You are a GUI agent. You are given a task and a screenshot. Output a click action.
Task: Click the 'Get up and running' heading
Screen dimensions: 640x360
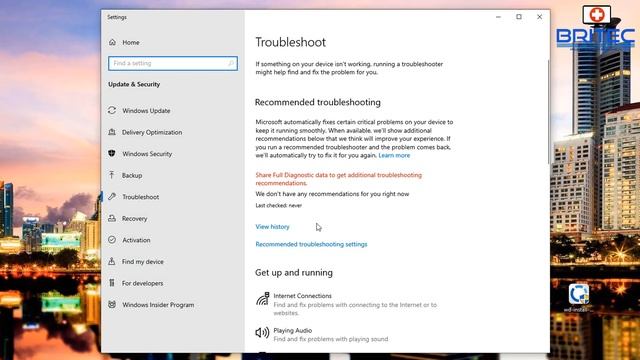(x=294, y=272)
